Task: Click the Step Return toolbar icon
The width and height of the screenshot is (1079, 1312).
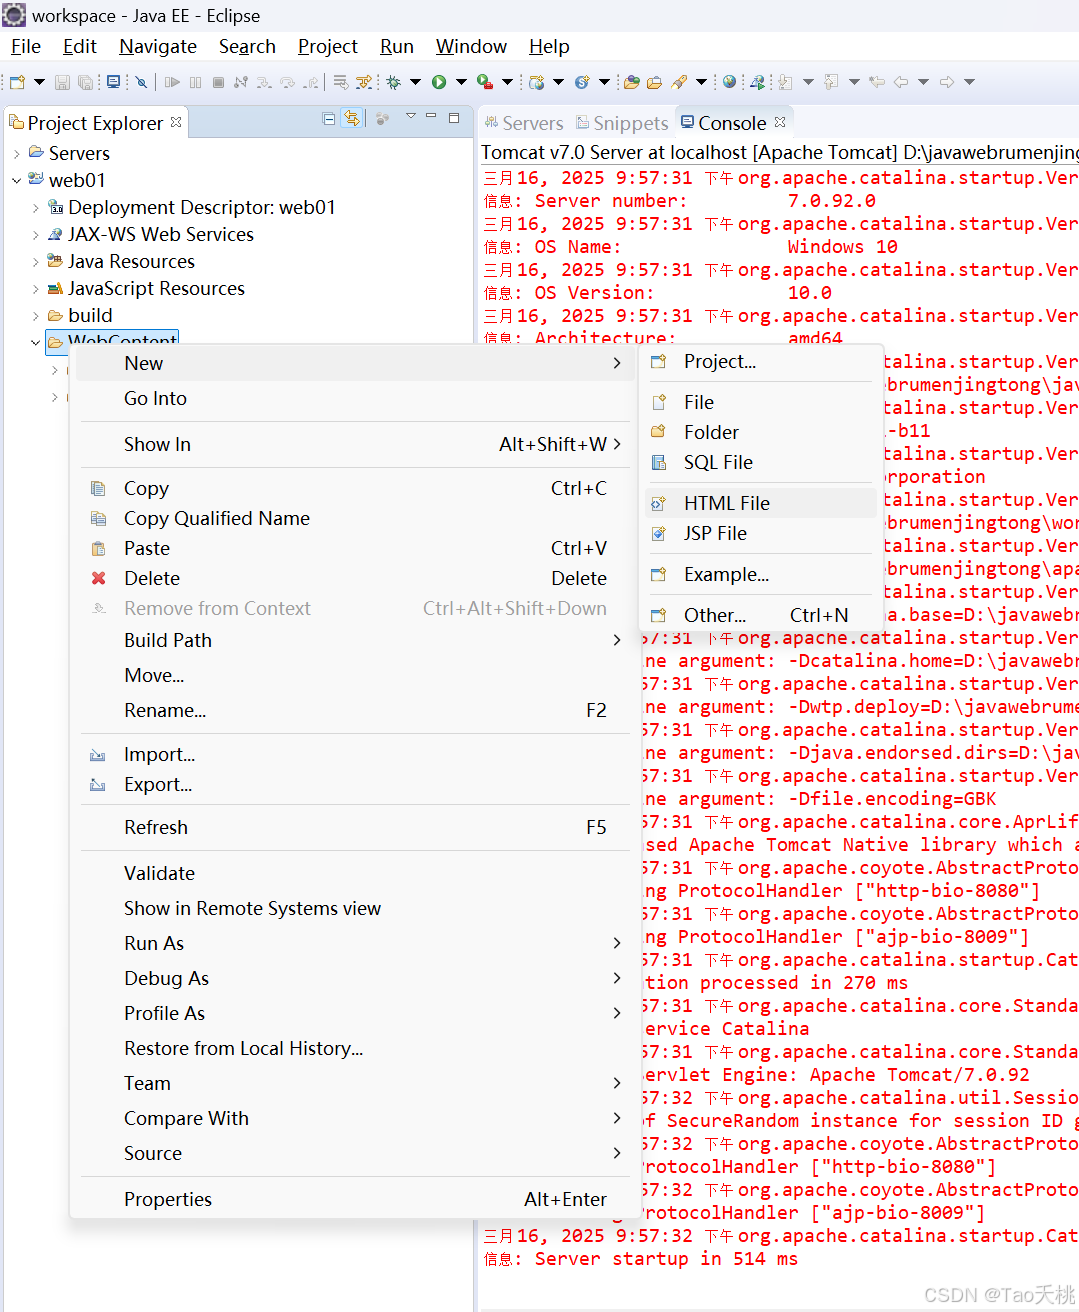Action: [x=311, y=82]
